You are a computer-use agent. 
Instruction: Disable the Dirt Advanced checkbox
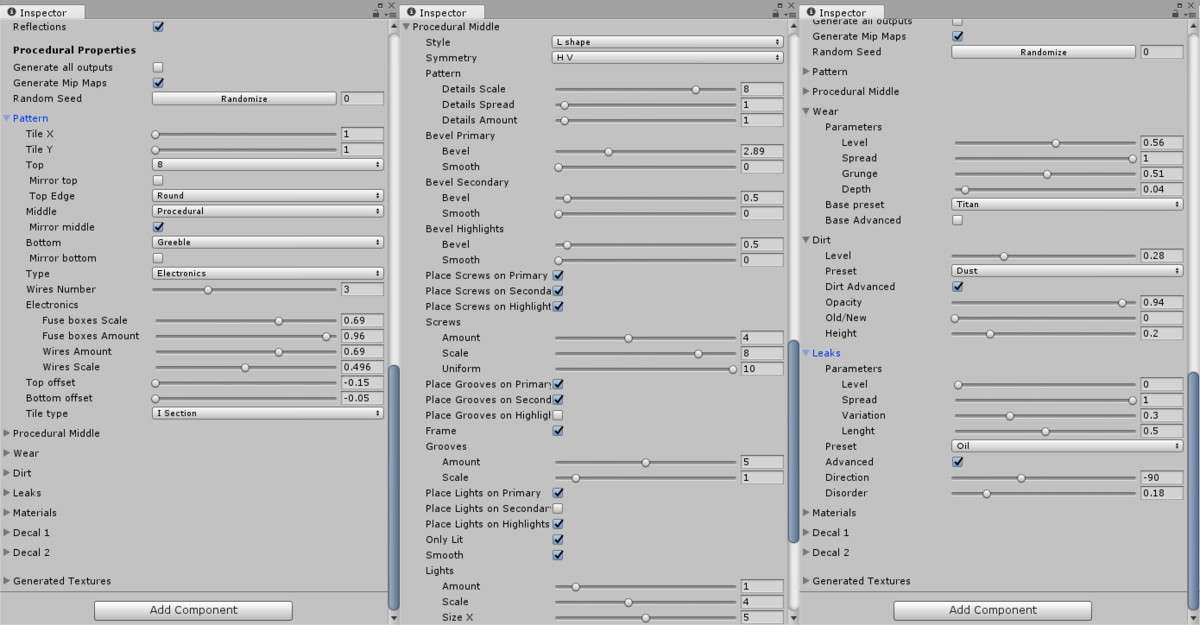(958, 287)
